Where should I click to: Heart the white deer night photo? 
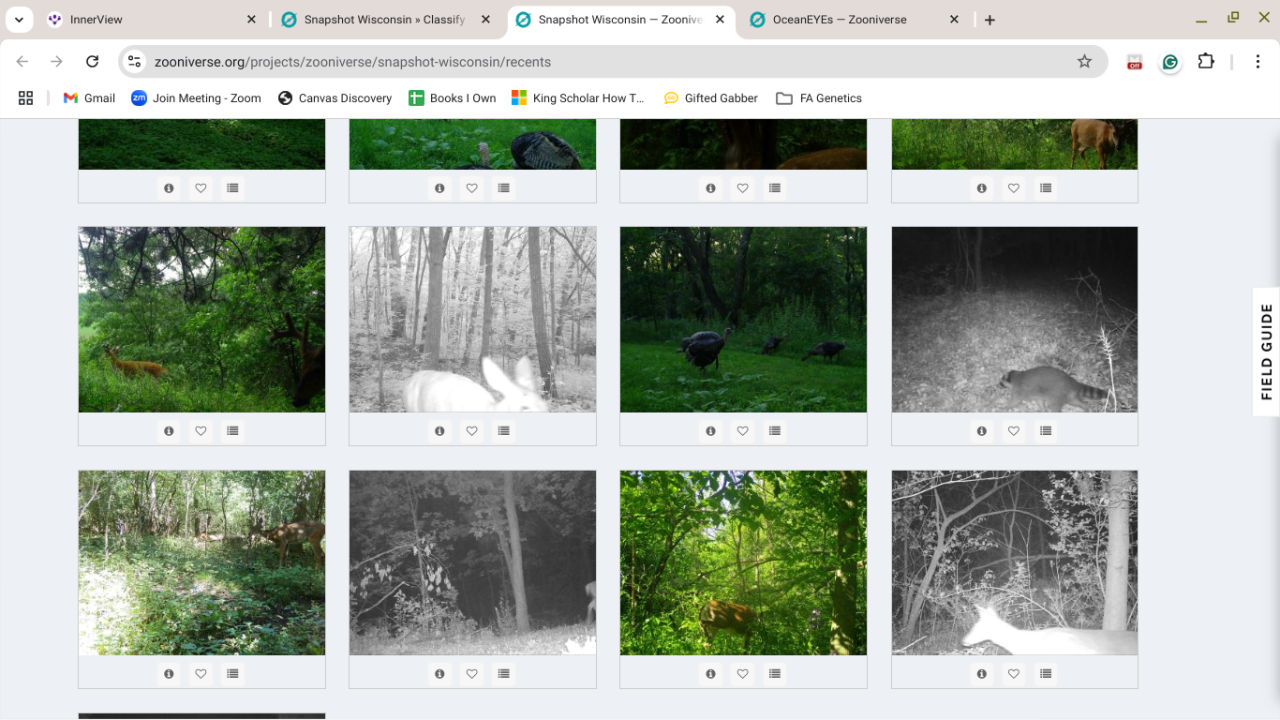coord(1014,674)
